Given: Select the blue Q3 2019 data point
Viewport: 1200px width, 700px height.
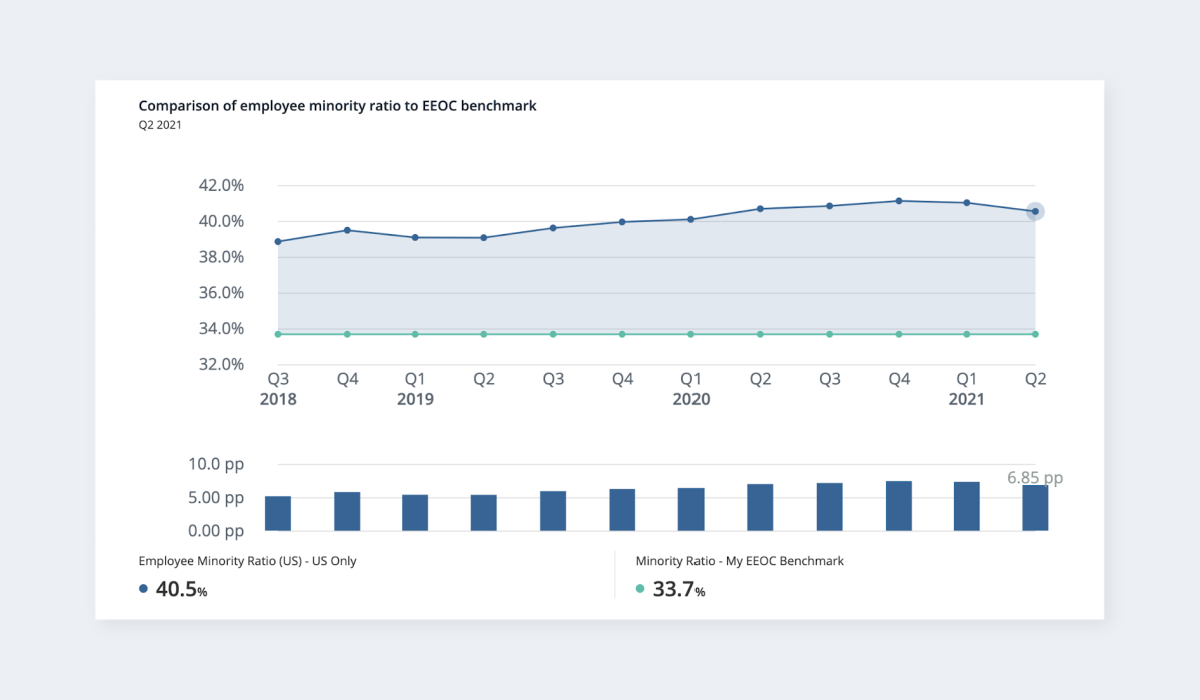Looking at the screenshot, I should (x=553, y=228).
